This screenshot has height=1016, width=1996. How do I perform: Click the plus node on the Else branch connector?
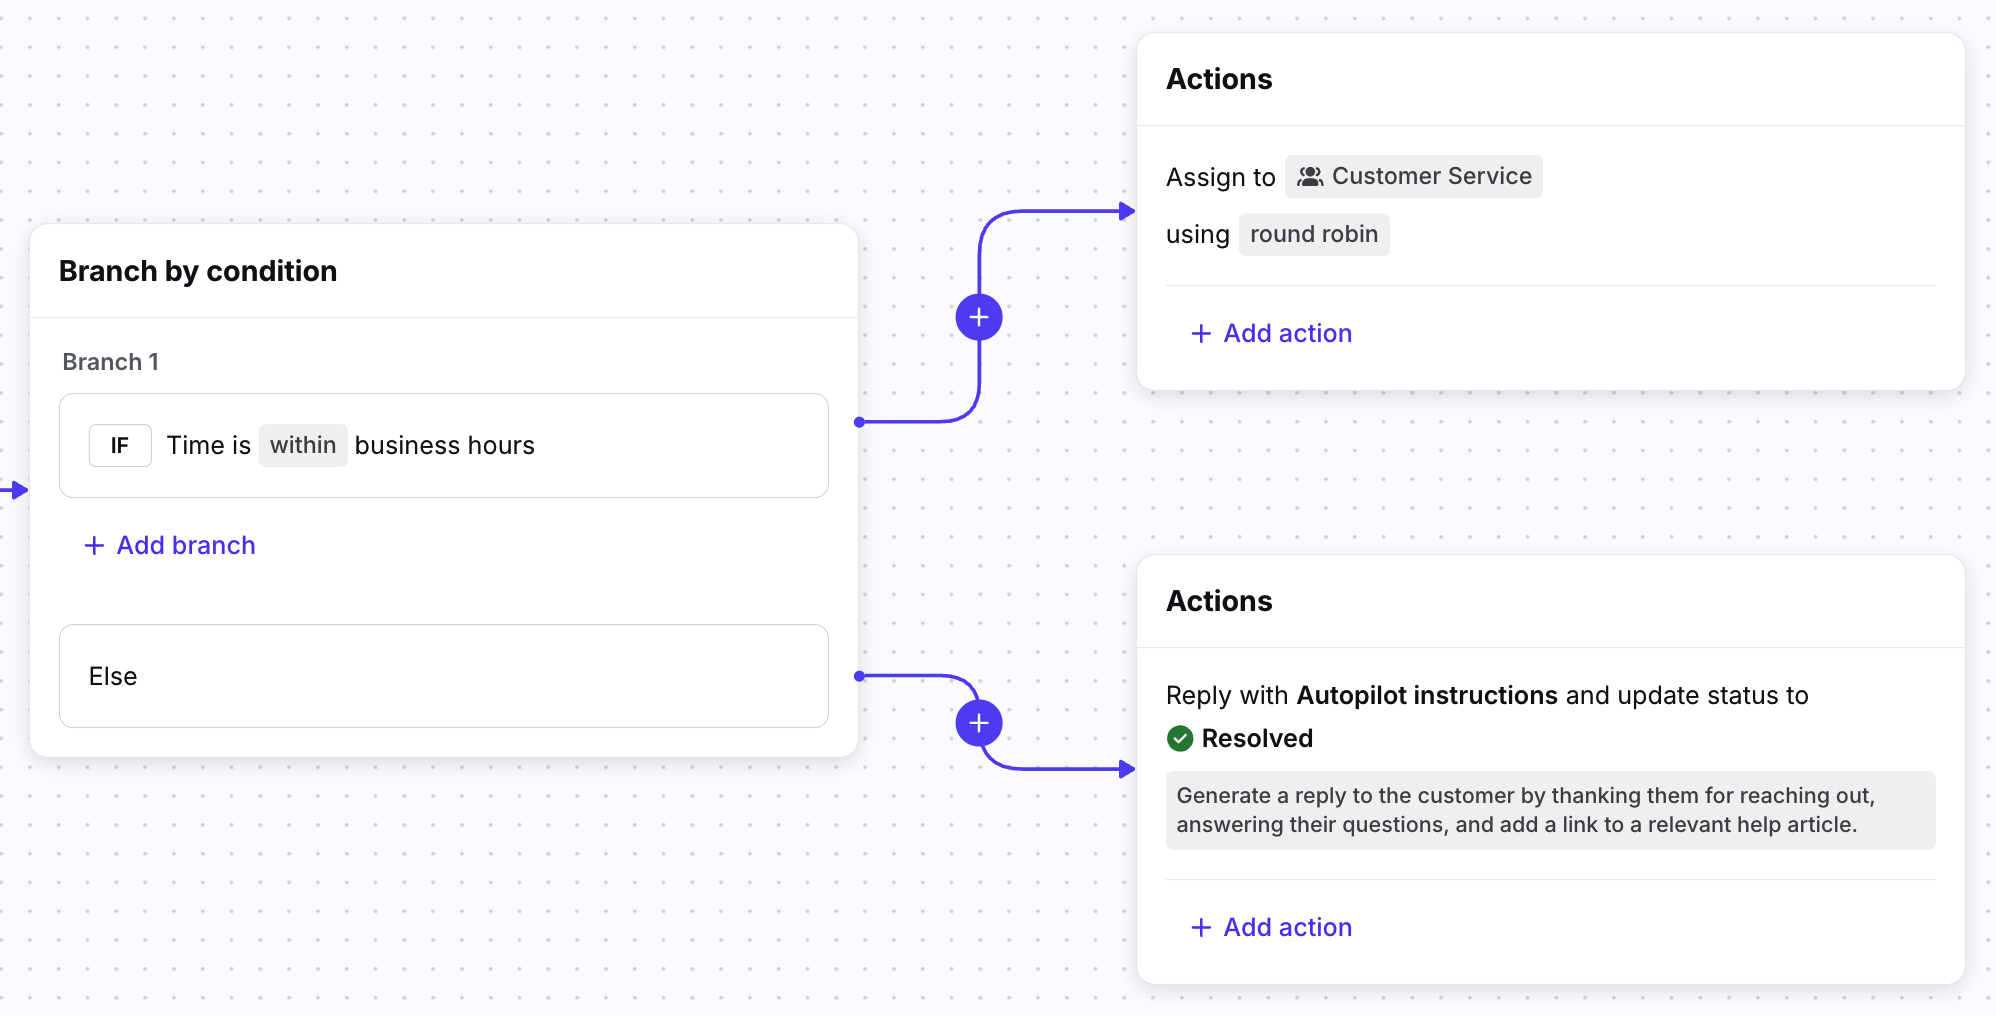979,723
